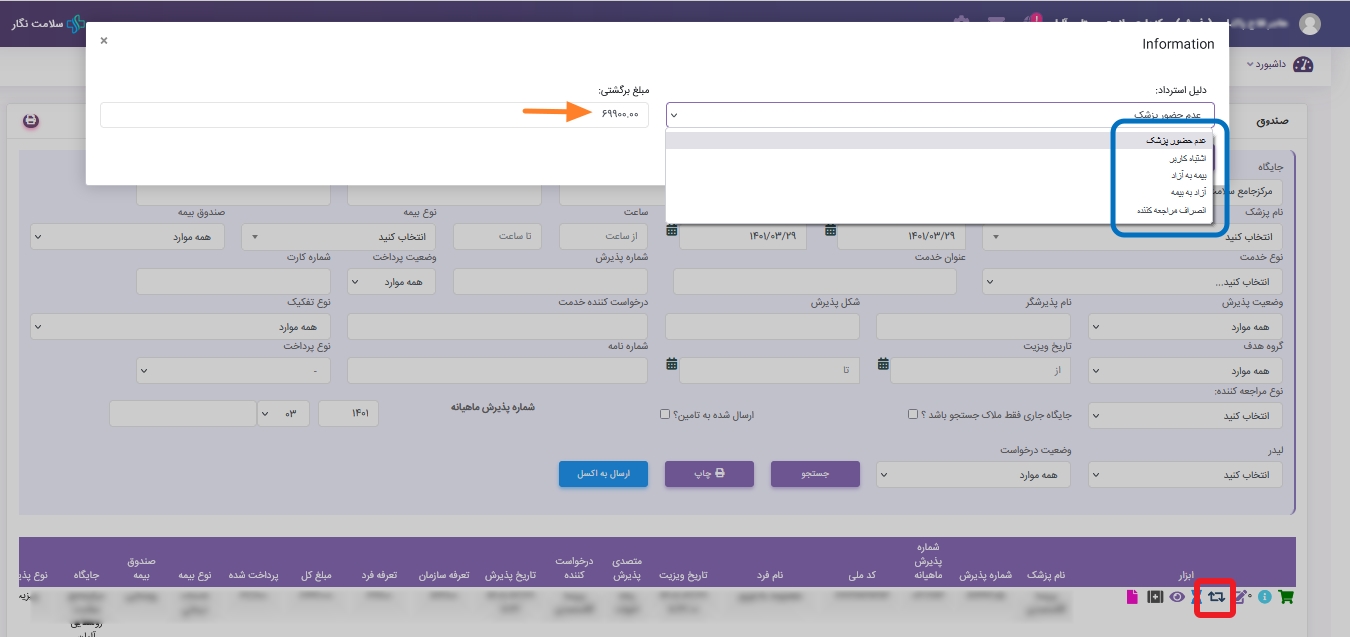Select 'اشتباه کاربر' from the refund reason list
Screen dimensions: 1350x637
(1188, 158)
